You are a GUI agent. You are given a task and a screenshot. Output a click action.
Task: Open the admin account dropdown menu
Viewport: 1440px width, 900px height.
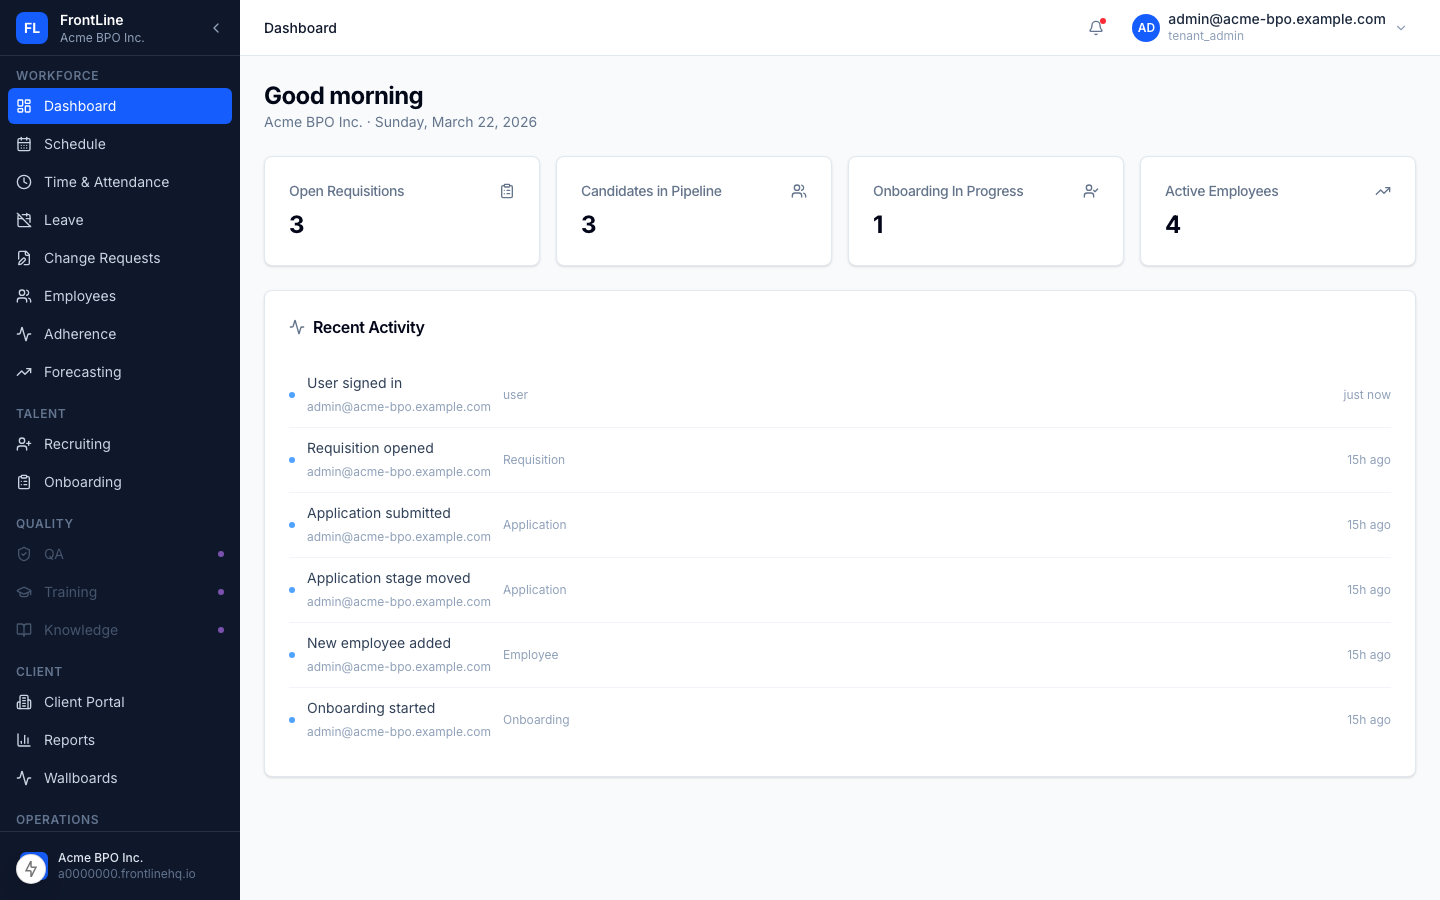pos(1401,28)
